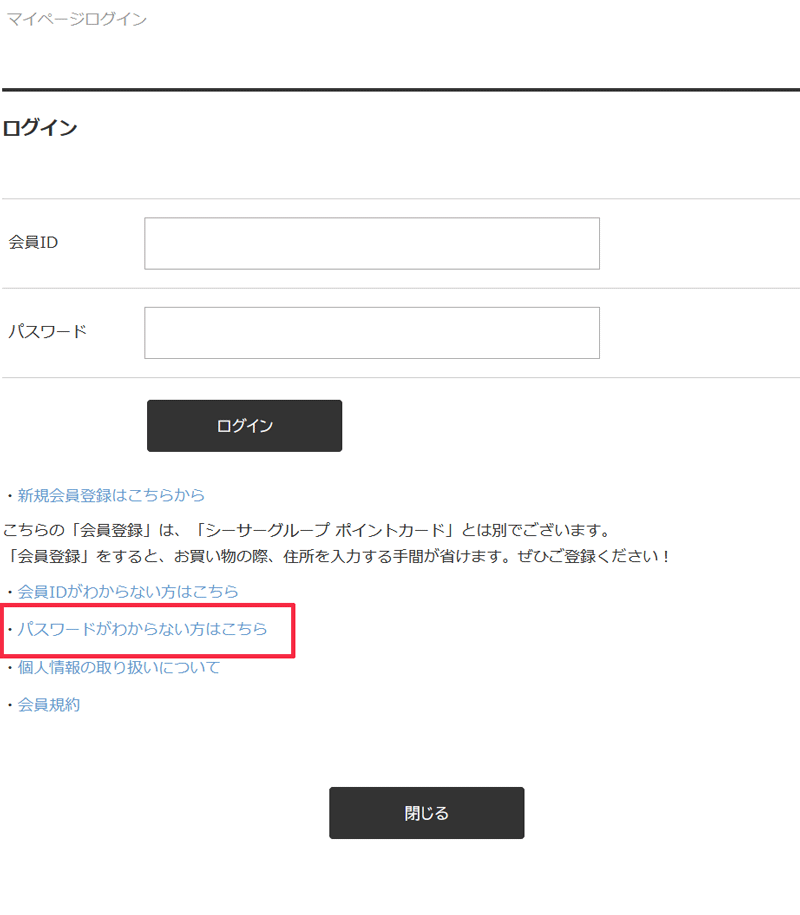Viewport: 800px width, 915px height.
Task: View the 会員規約 terms link
Action: pos(49,705)
